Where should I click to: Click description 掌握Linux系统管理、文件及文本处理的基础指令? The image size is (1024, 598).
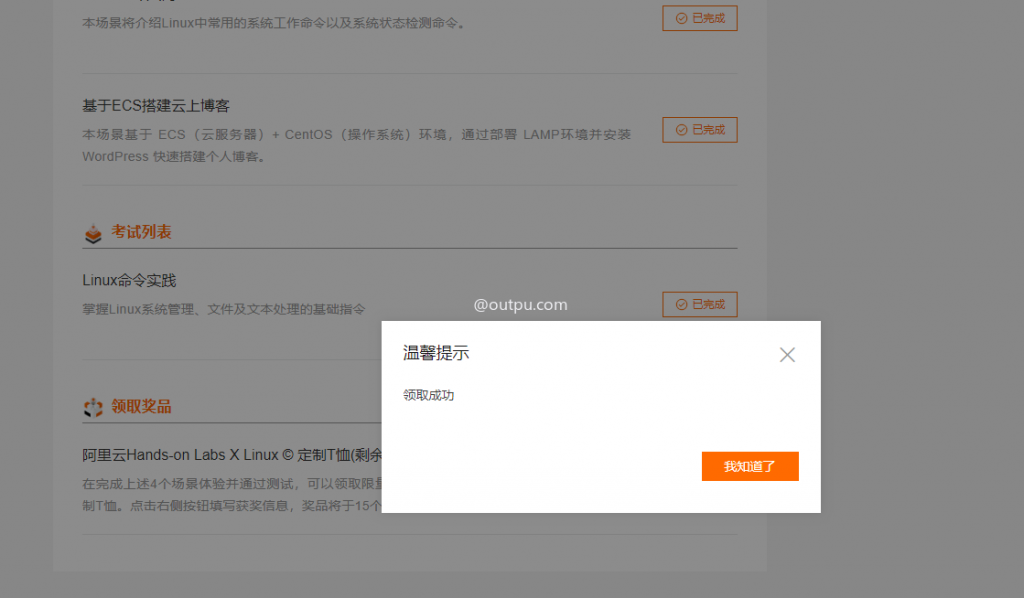pos(223,309)
